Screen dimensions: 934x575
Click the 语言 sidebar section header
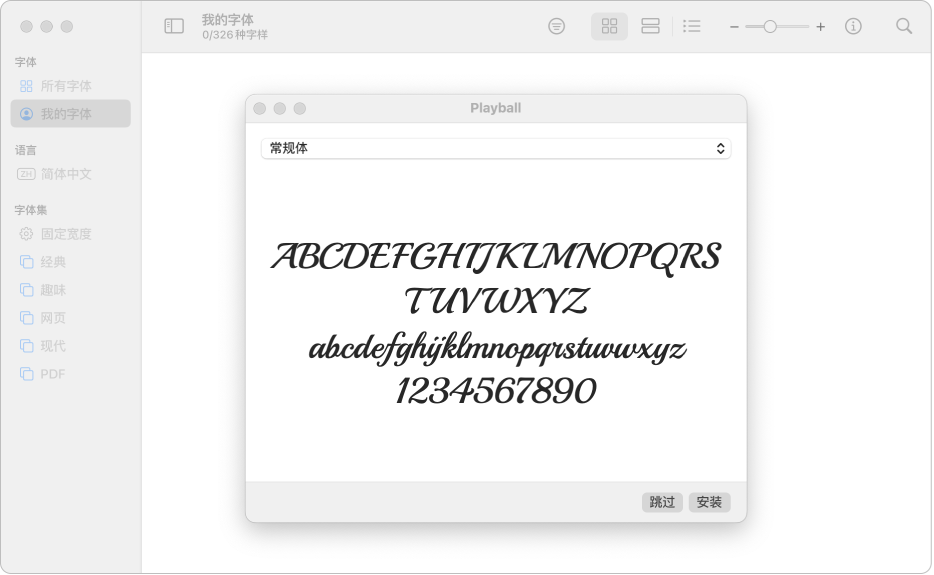pos(26,150)
